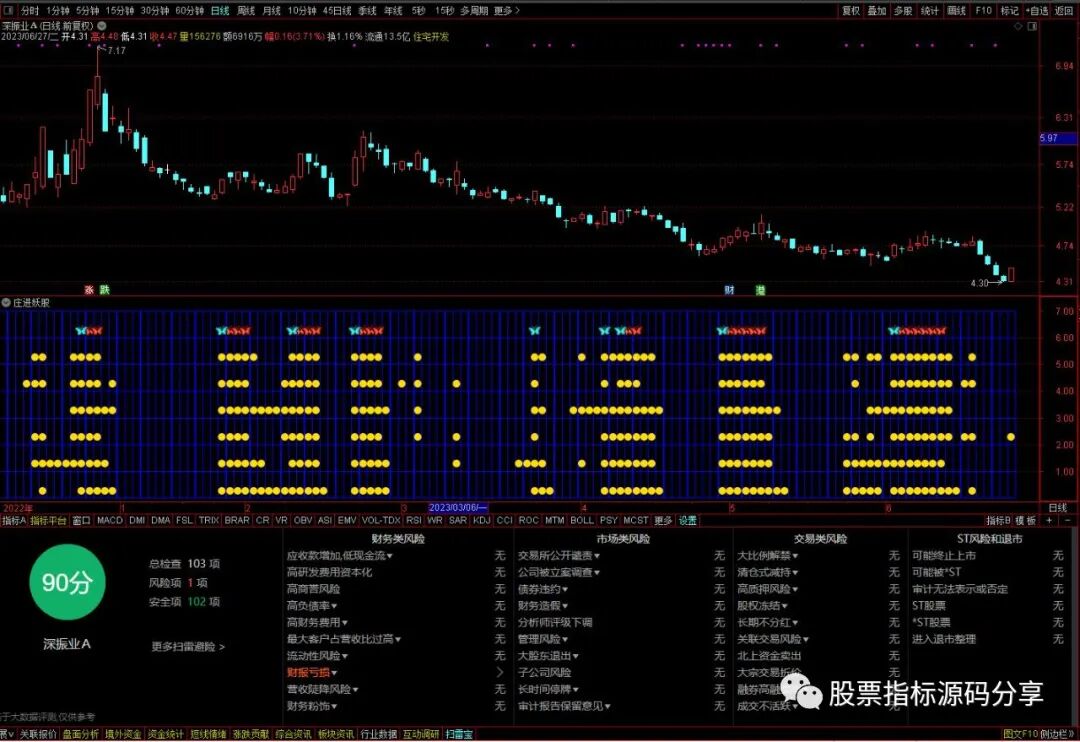Image resolution: width=1080 pixels, height=742 pixels.
Task: Click the green 设置 settings button
Action: tap(688, 521)
